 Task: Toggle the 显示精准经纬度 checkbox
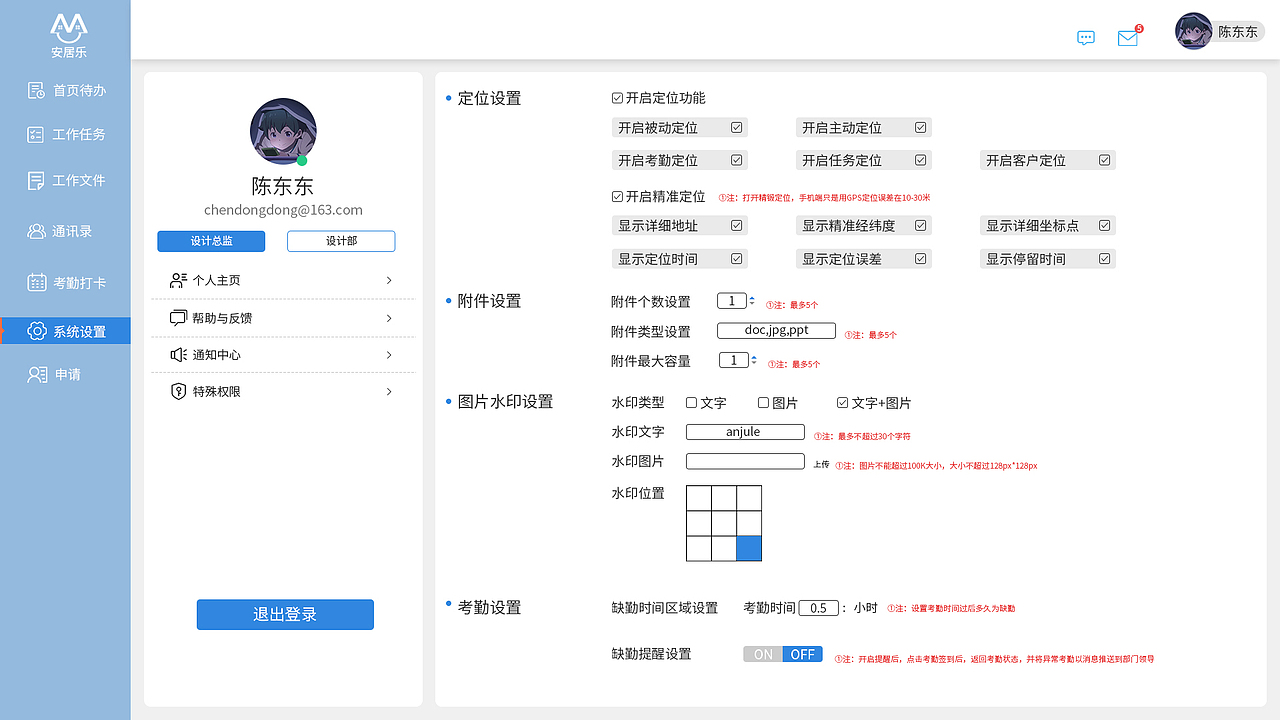point(921,226)
